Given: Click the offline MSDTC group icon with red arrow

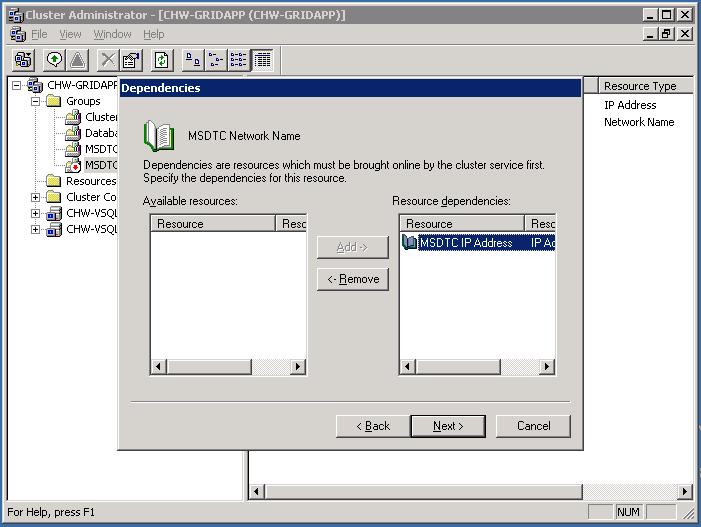Looking at the screenshot, I should (x=73, y=165).
